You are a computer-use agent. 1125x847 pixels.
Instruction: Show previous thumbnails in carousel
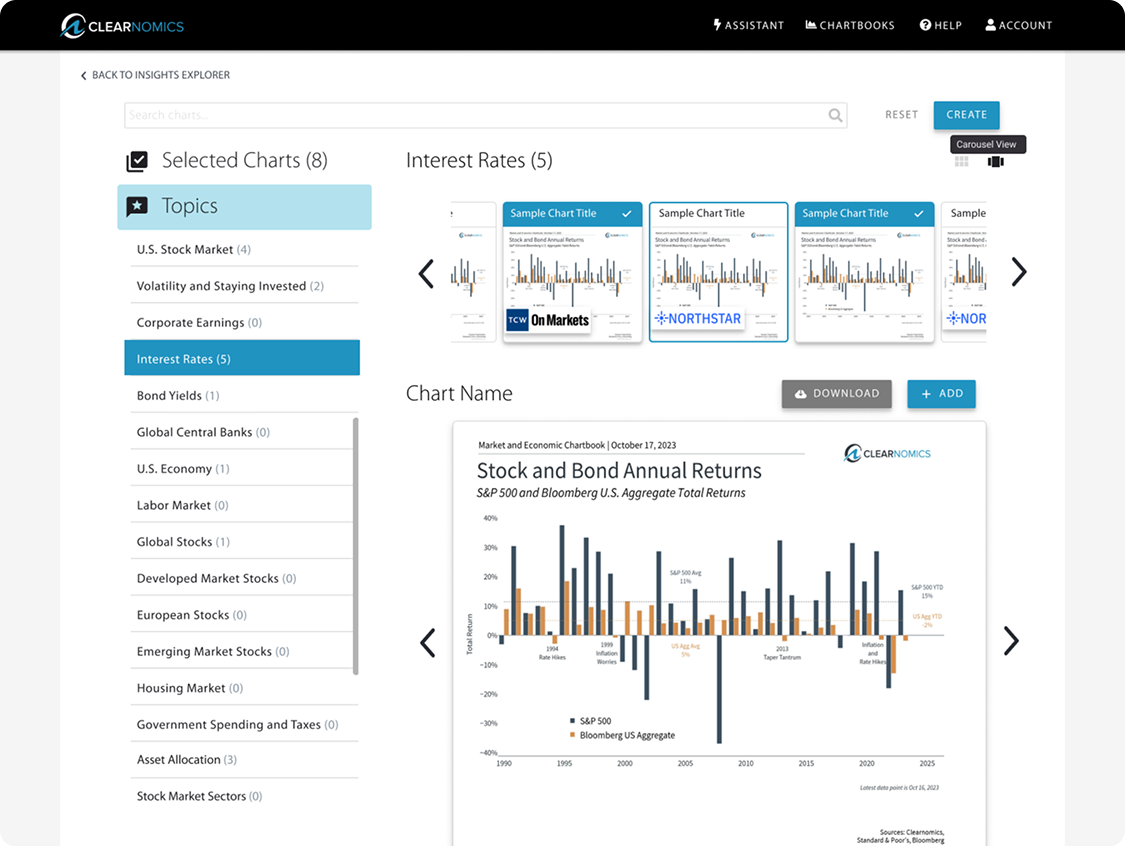[426, 273]
